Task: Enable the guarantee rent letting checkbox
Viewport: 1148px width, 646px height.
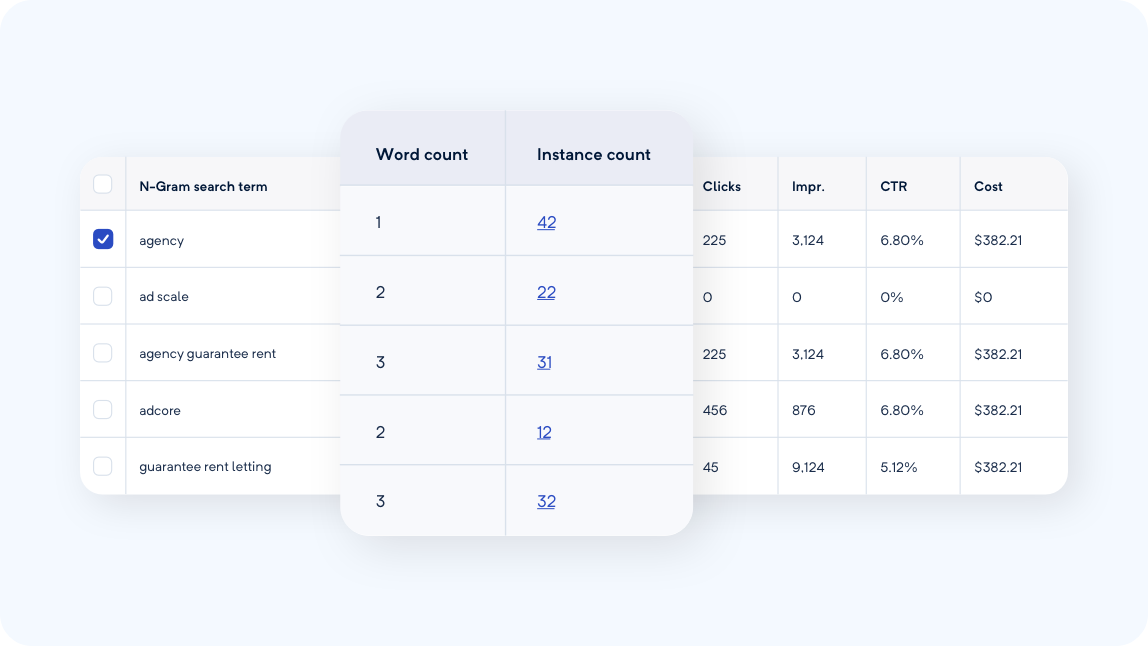Action: [x=103, y=466]
